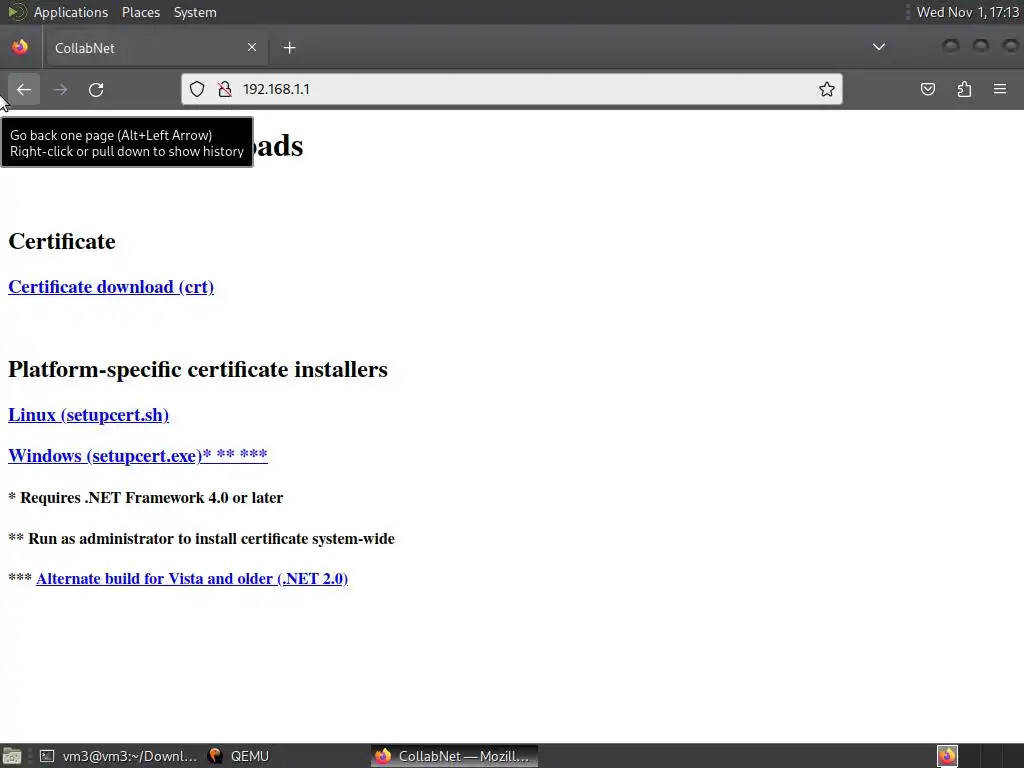Open the alternate build for Vista link
This screenshot has height=768, width=1024.
tap(192, 579)
